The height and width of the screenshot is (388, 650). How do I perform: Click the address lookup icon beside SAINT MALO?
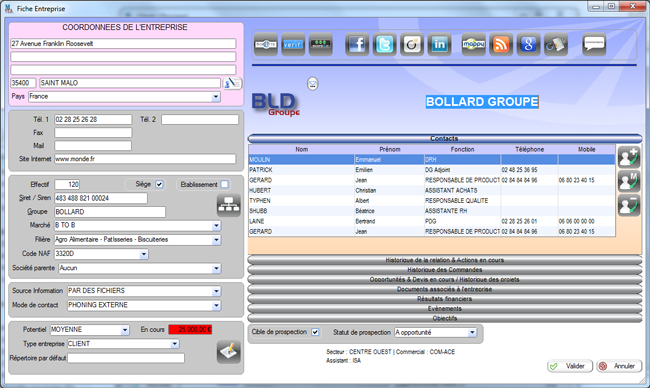(x=232, y=83)
